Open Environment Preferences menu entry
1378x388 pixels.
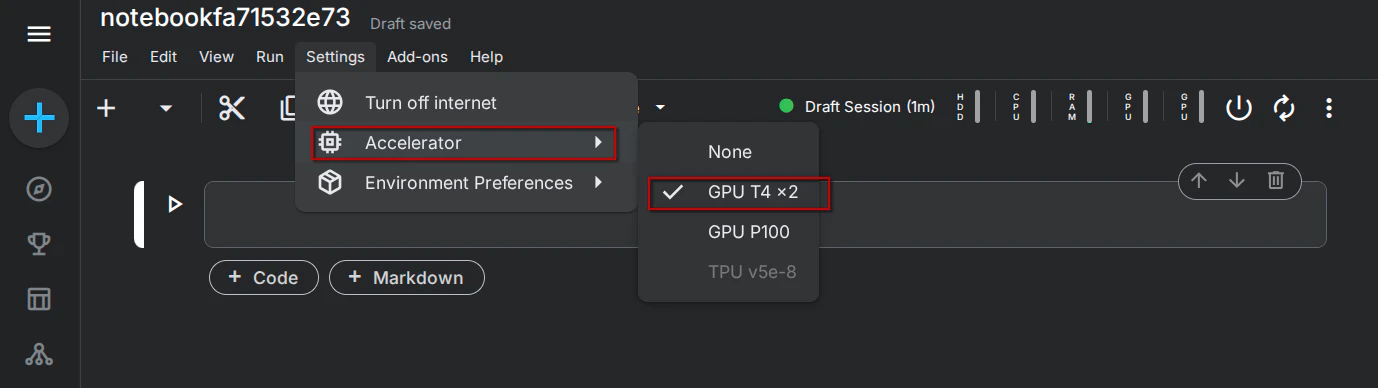466,183
